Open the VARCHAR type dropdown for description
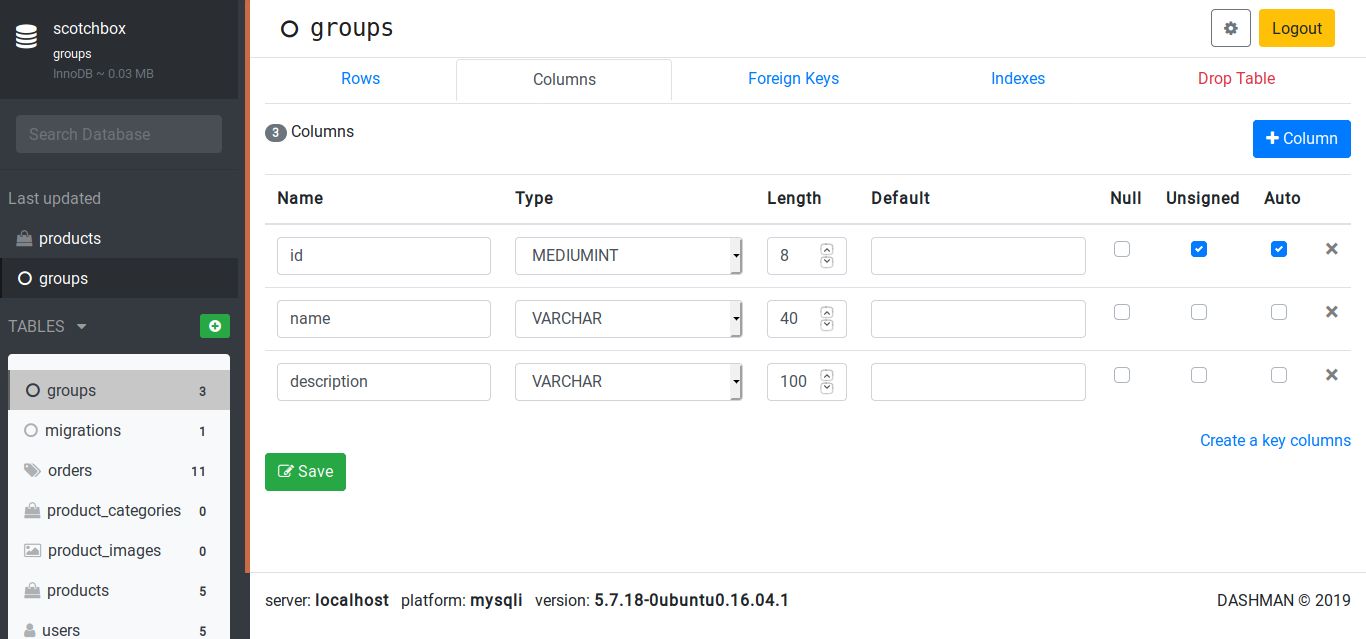Viewport: 1366px width, 639px height. 629,382
